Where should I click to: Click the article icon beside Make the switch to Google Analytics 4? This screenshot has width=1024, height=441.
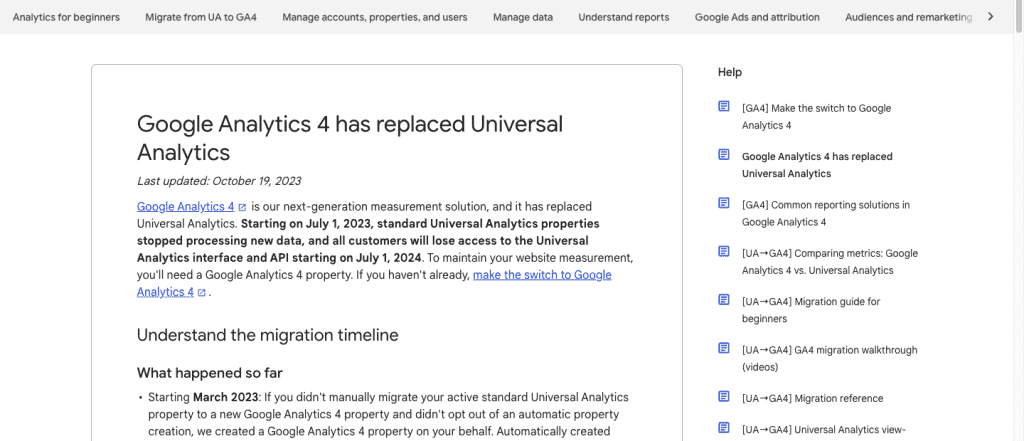pyautogui.click(x=724, y=106)
